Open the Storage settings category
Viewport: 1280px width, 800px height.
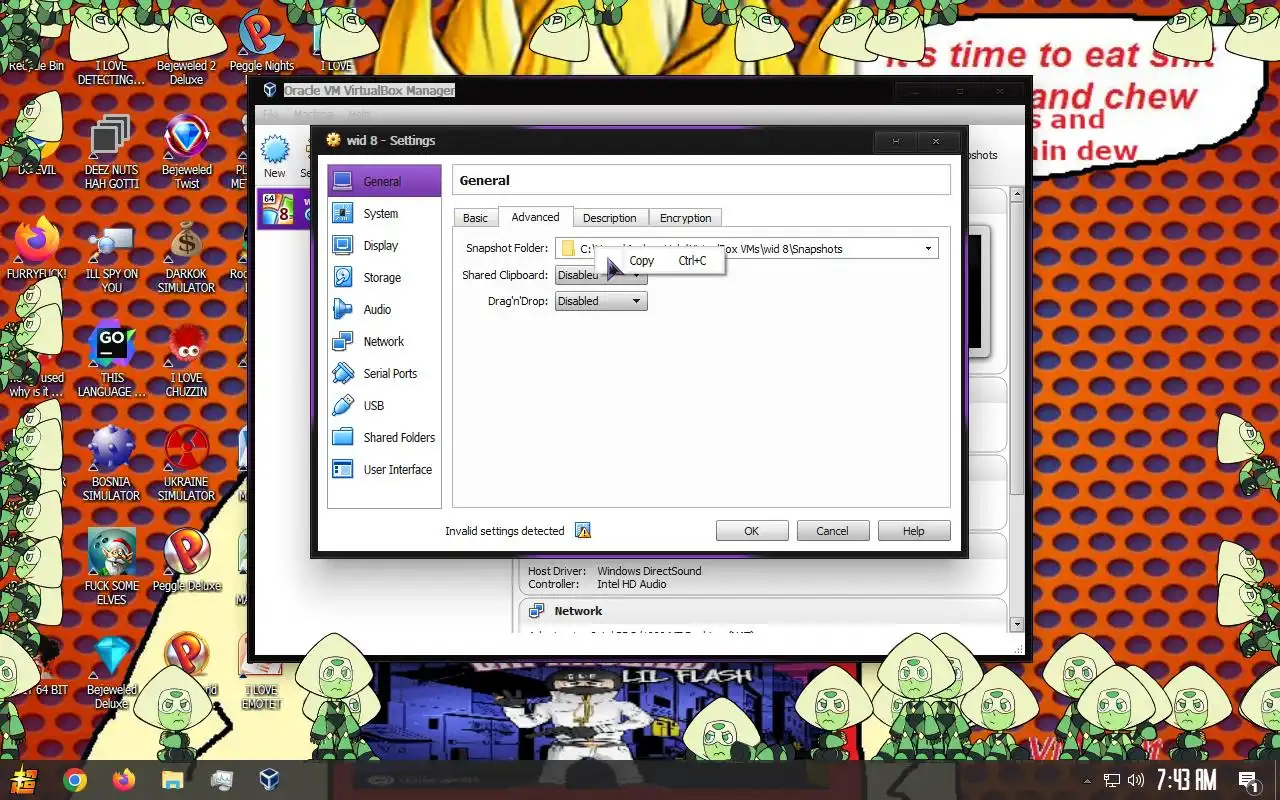pyautogui.click(x=384, y=277)
